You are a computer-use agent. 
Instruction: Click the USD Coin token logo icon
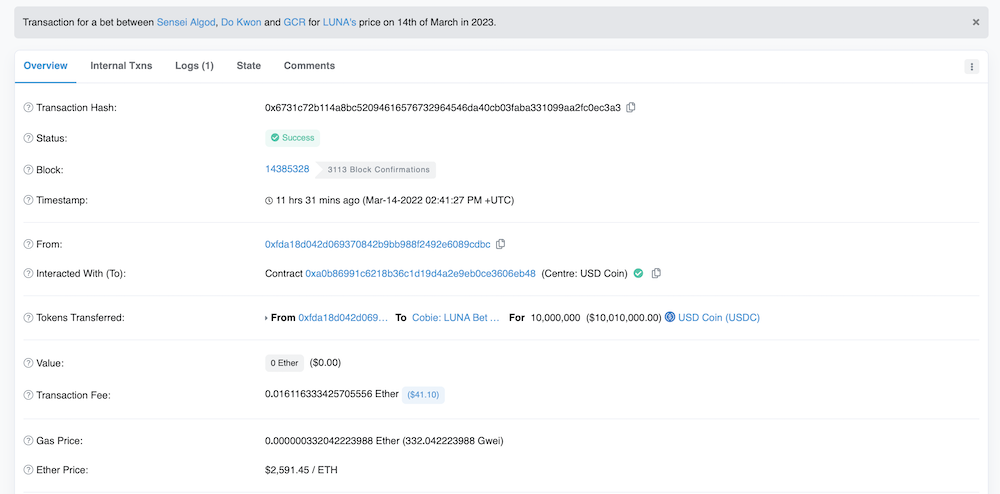coord(670,317)
